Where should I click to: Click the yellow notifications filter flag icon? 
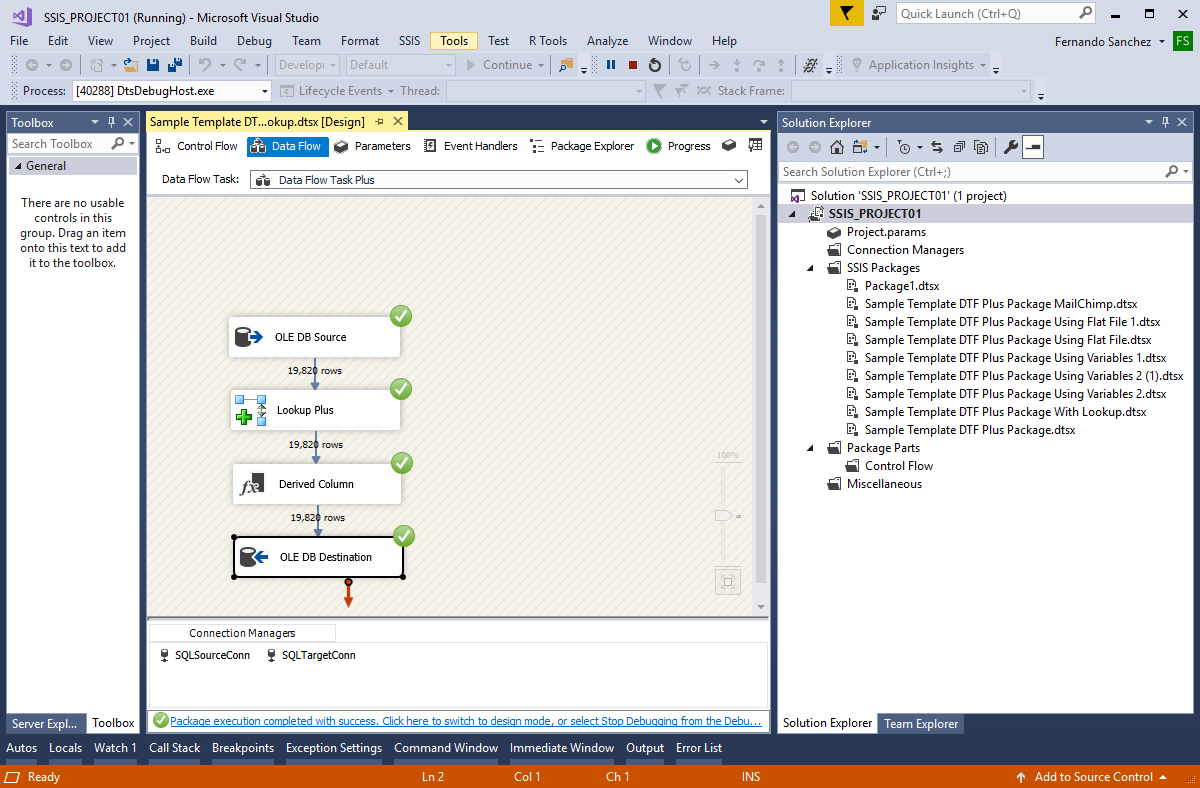847,13
